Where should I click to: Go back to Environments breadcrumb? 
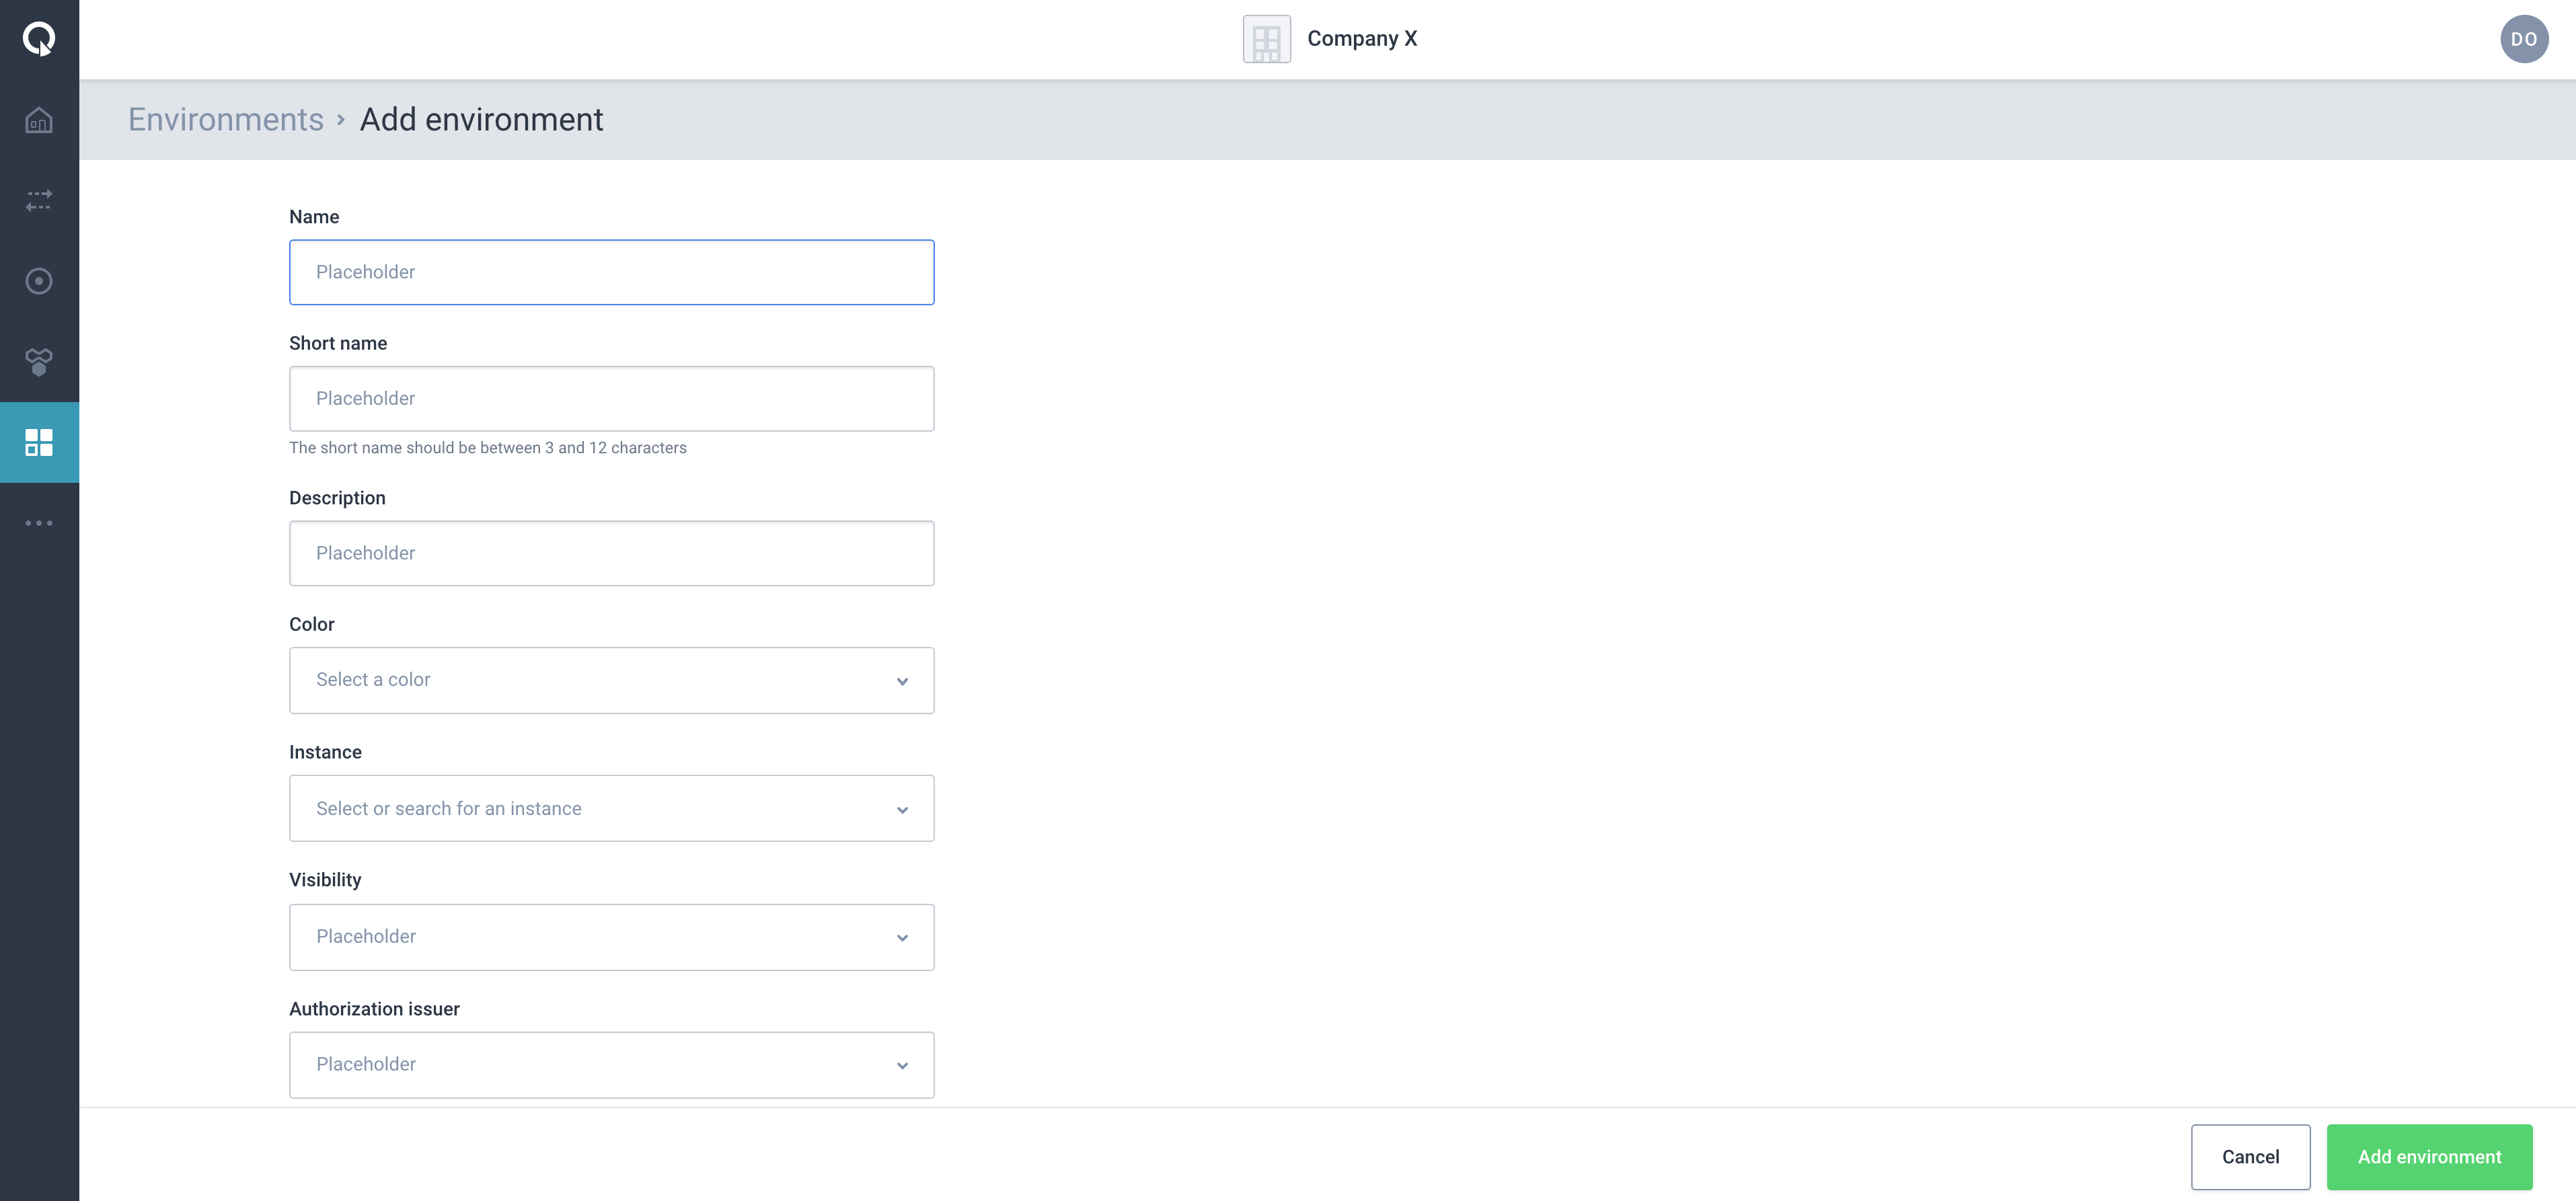click(x=226, y=119)
